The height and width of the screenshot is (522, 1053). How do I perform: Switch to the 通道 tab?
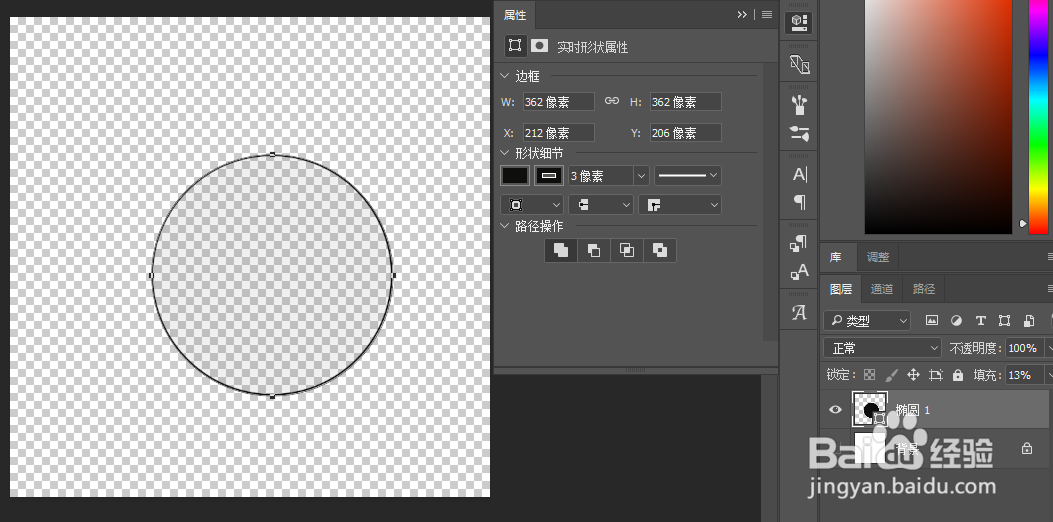click(x=882, y=289)
